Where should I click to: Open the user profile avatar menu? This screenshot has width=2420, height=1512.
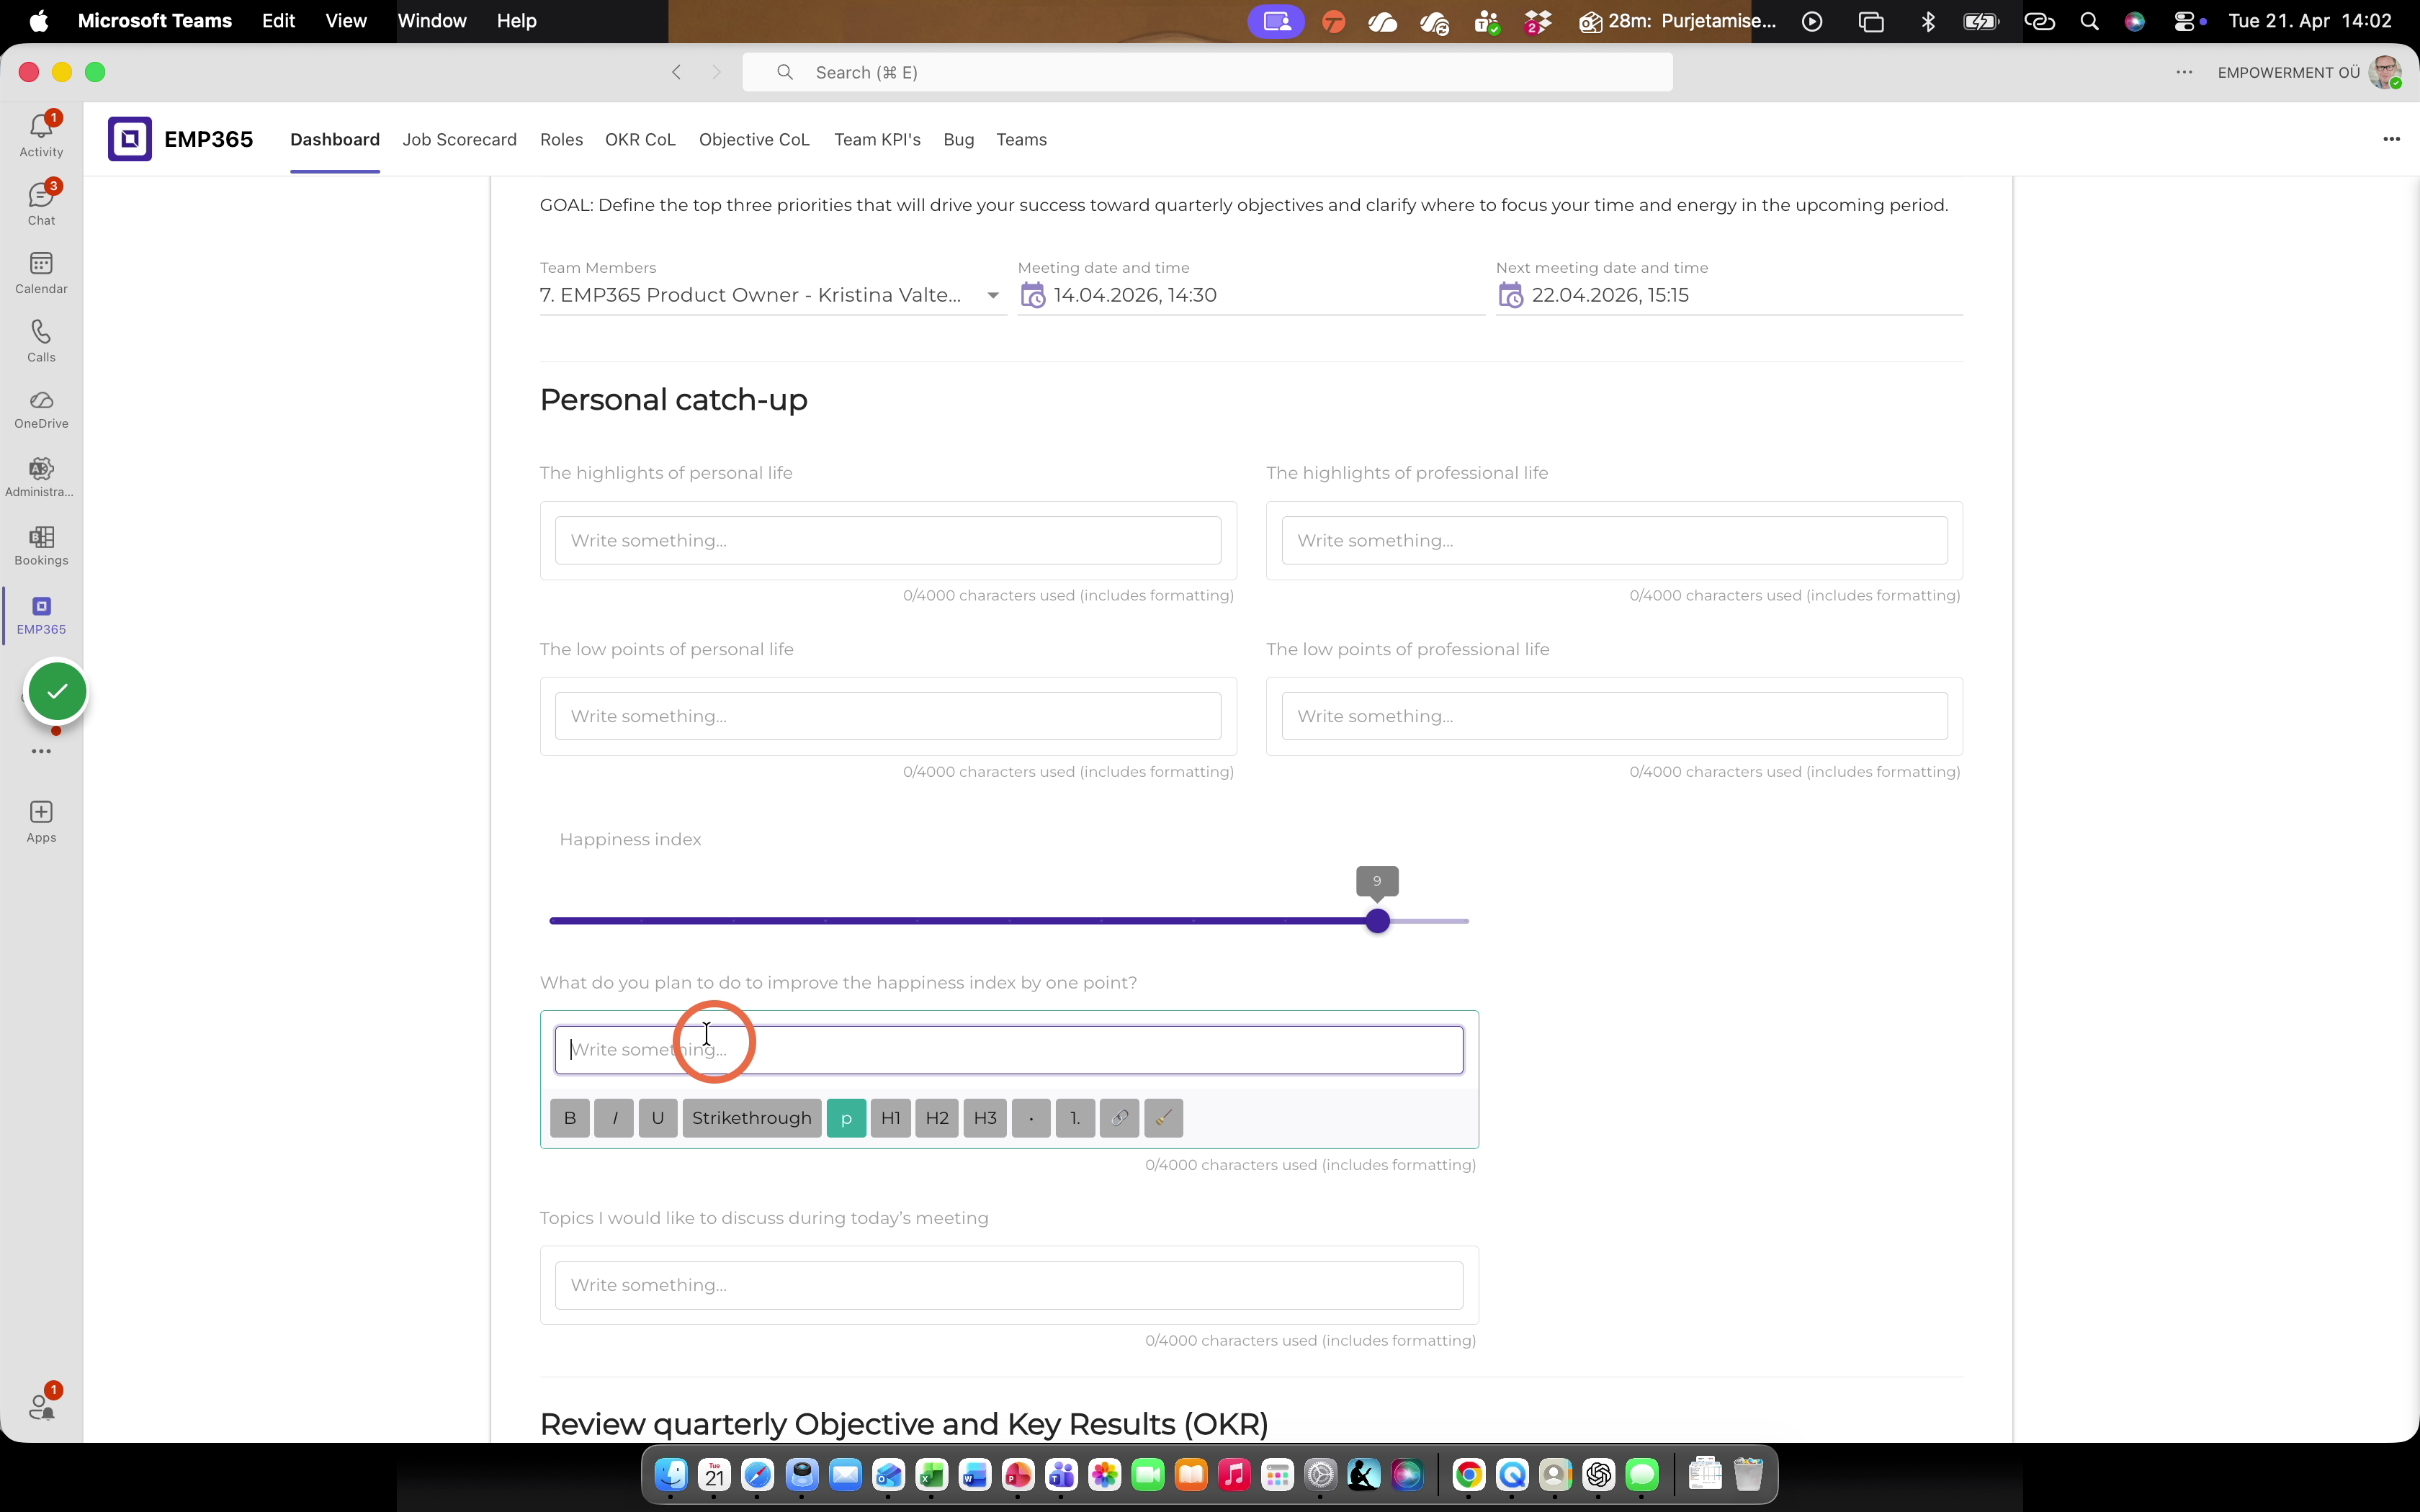tap(2385, 72)
